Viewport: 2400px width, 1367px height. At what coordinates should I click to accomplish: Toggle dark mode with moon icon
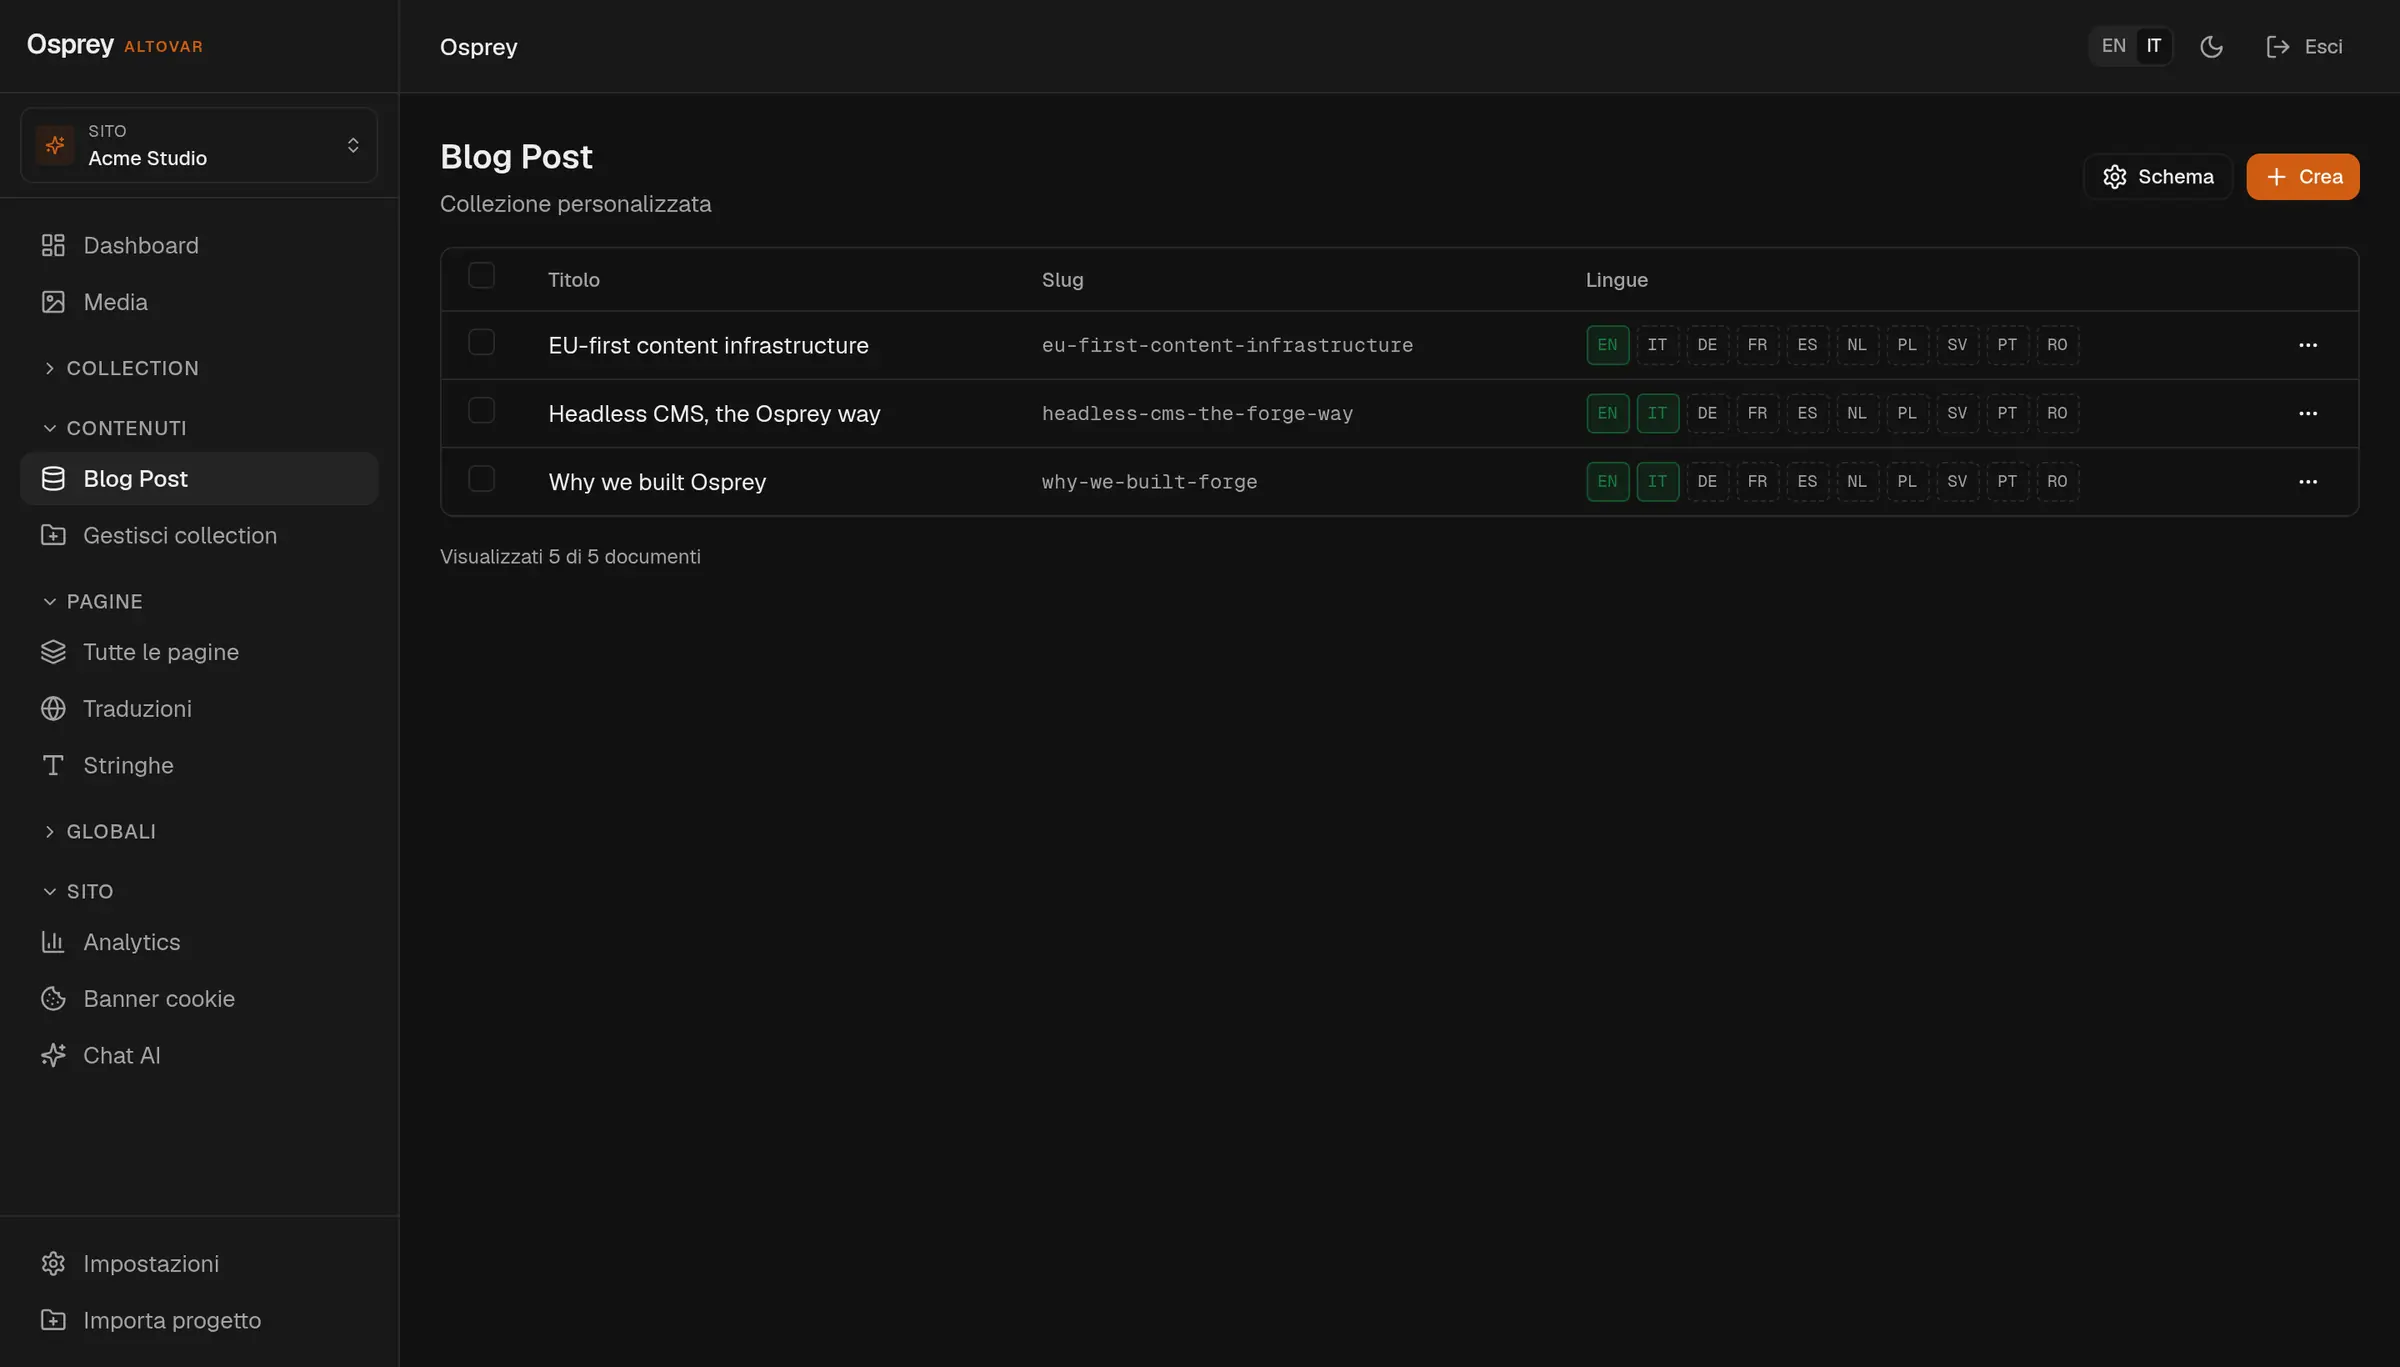point(2211,47)
